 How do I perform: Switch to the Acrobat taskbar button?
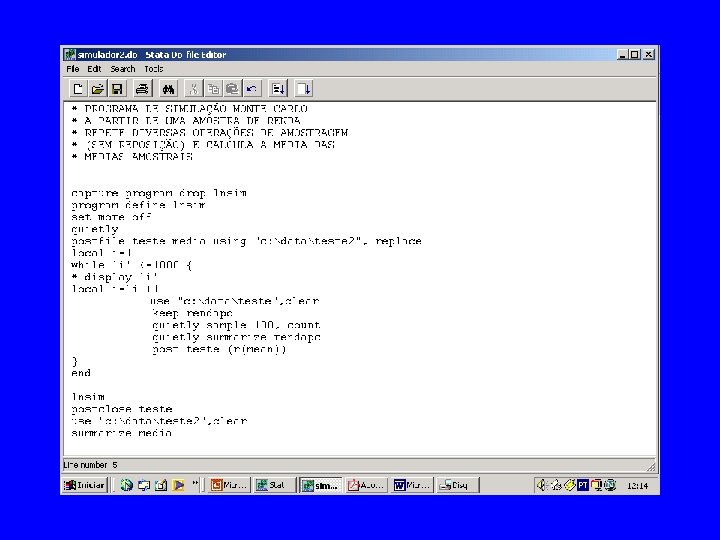(x=366, y=485)
